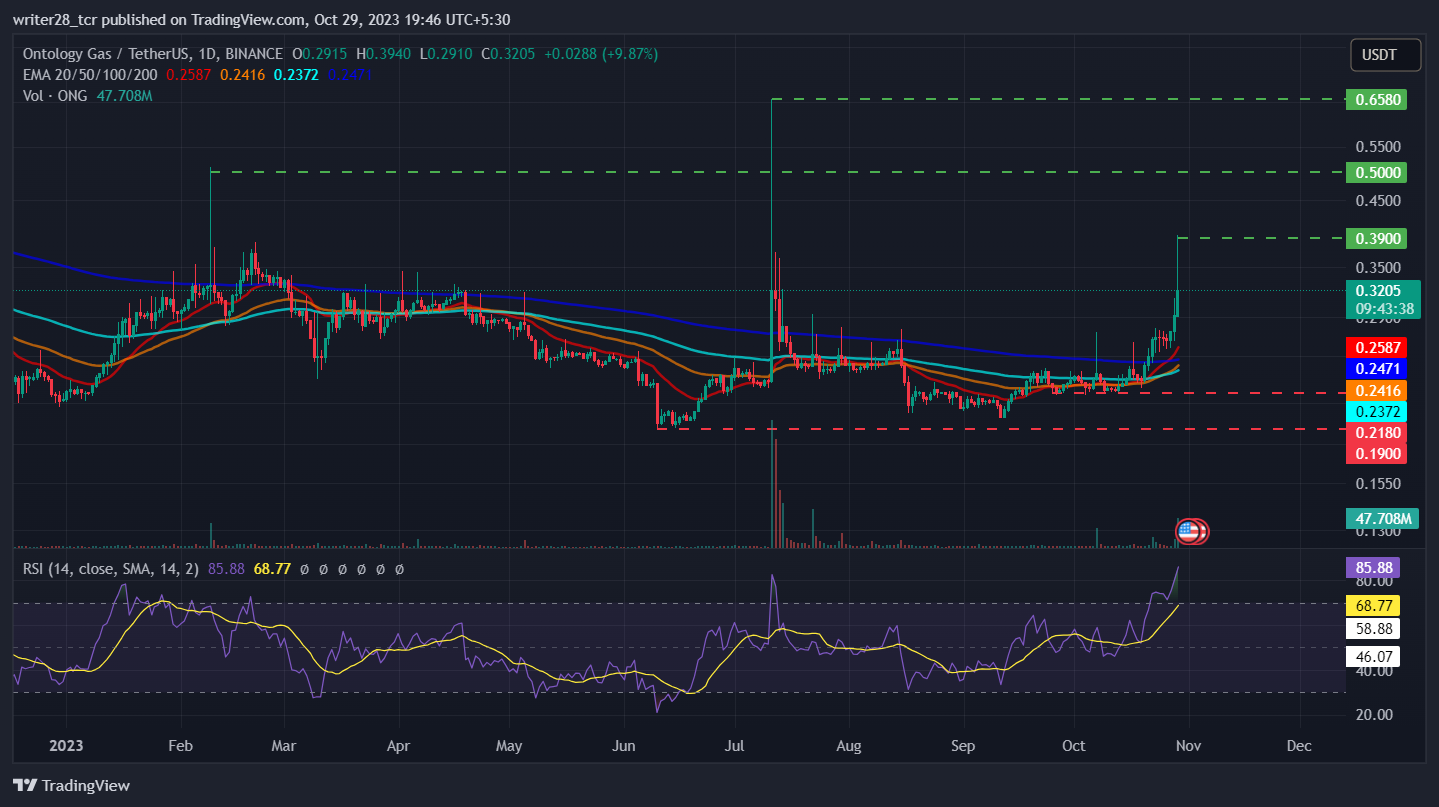Viewport: 1439px width, 807px height.
Task: Click the green 0.3900 price axis label
Action: tap(1376, 238)
